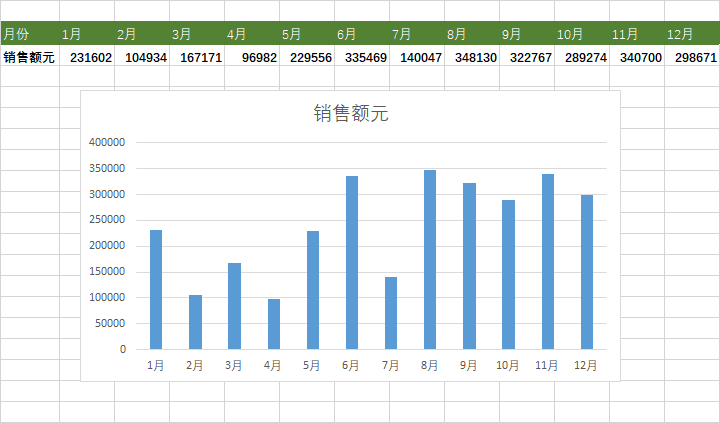Click the cell containing 96982
The height and width of the screenshot is (423, 720).
click(x=252, y=57)
